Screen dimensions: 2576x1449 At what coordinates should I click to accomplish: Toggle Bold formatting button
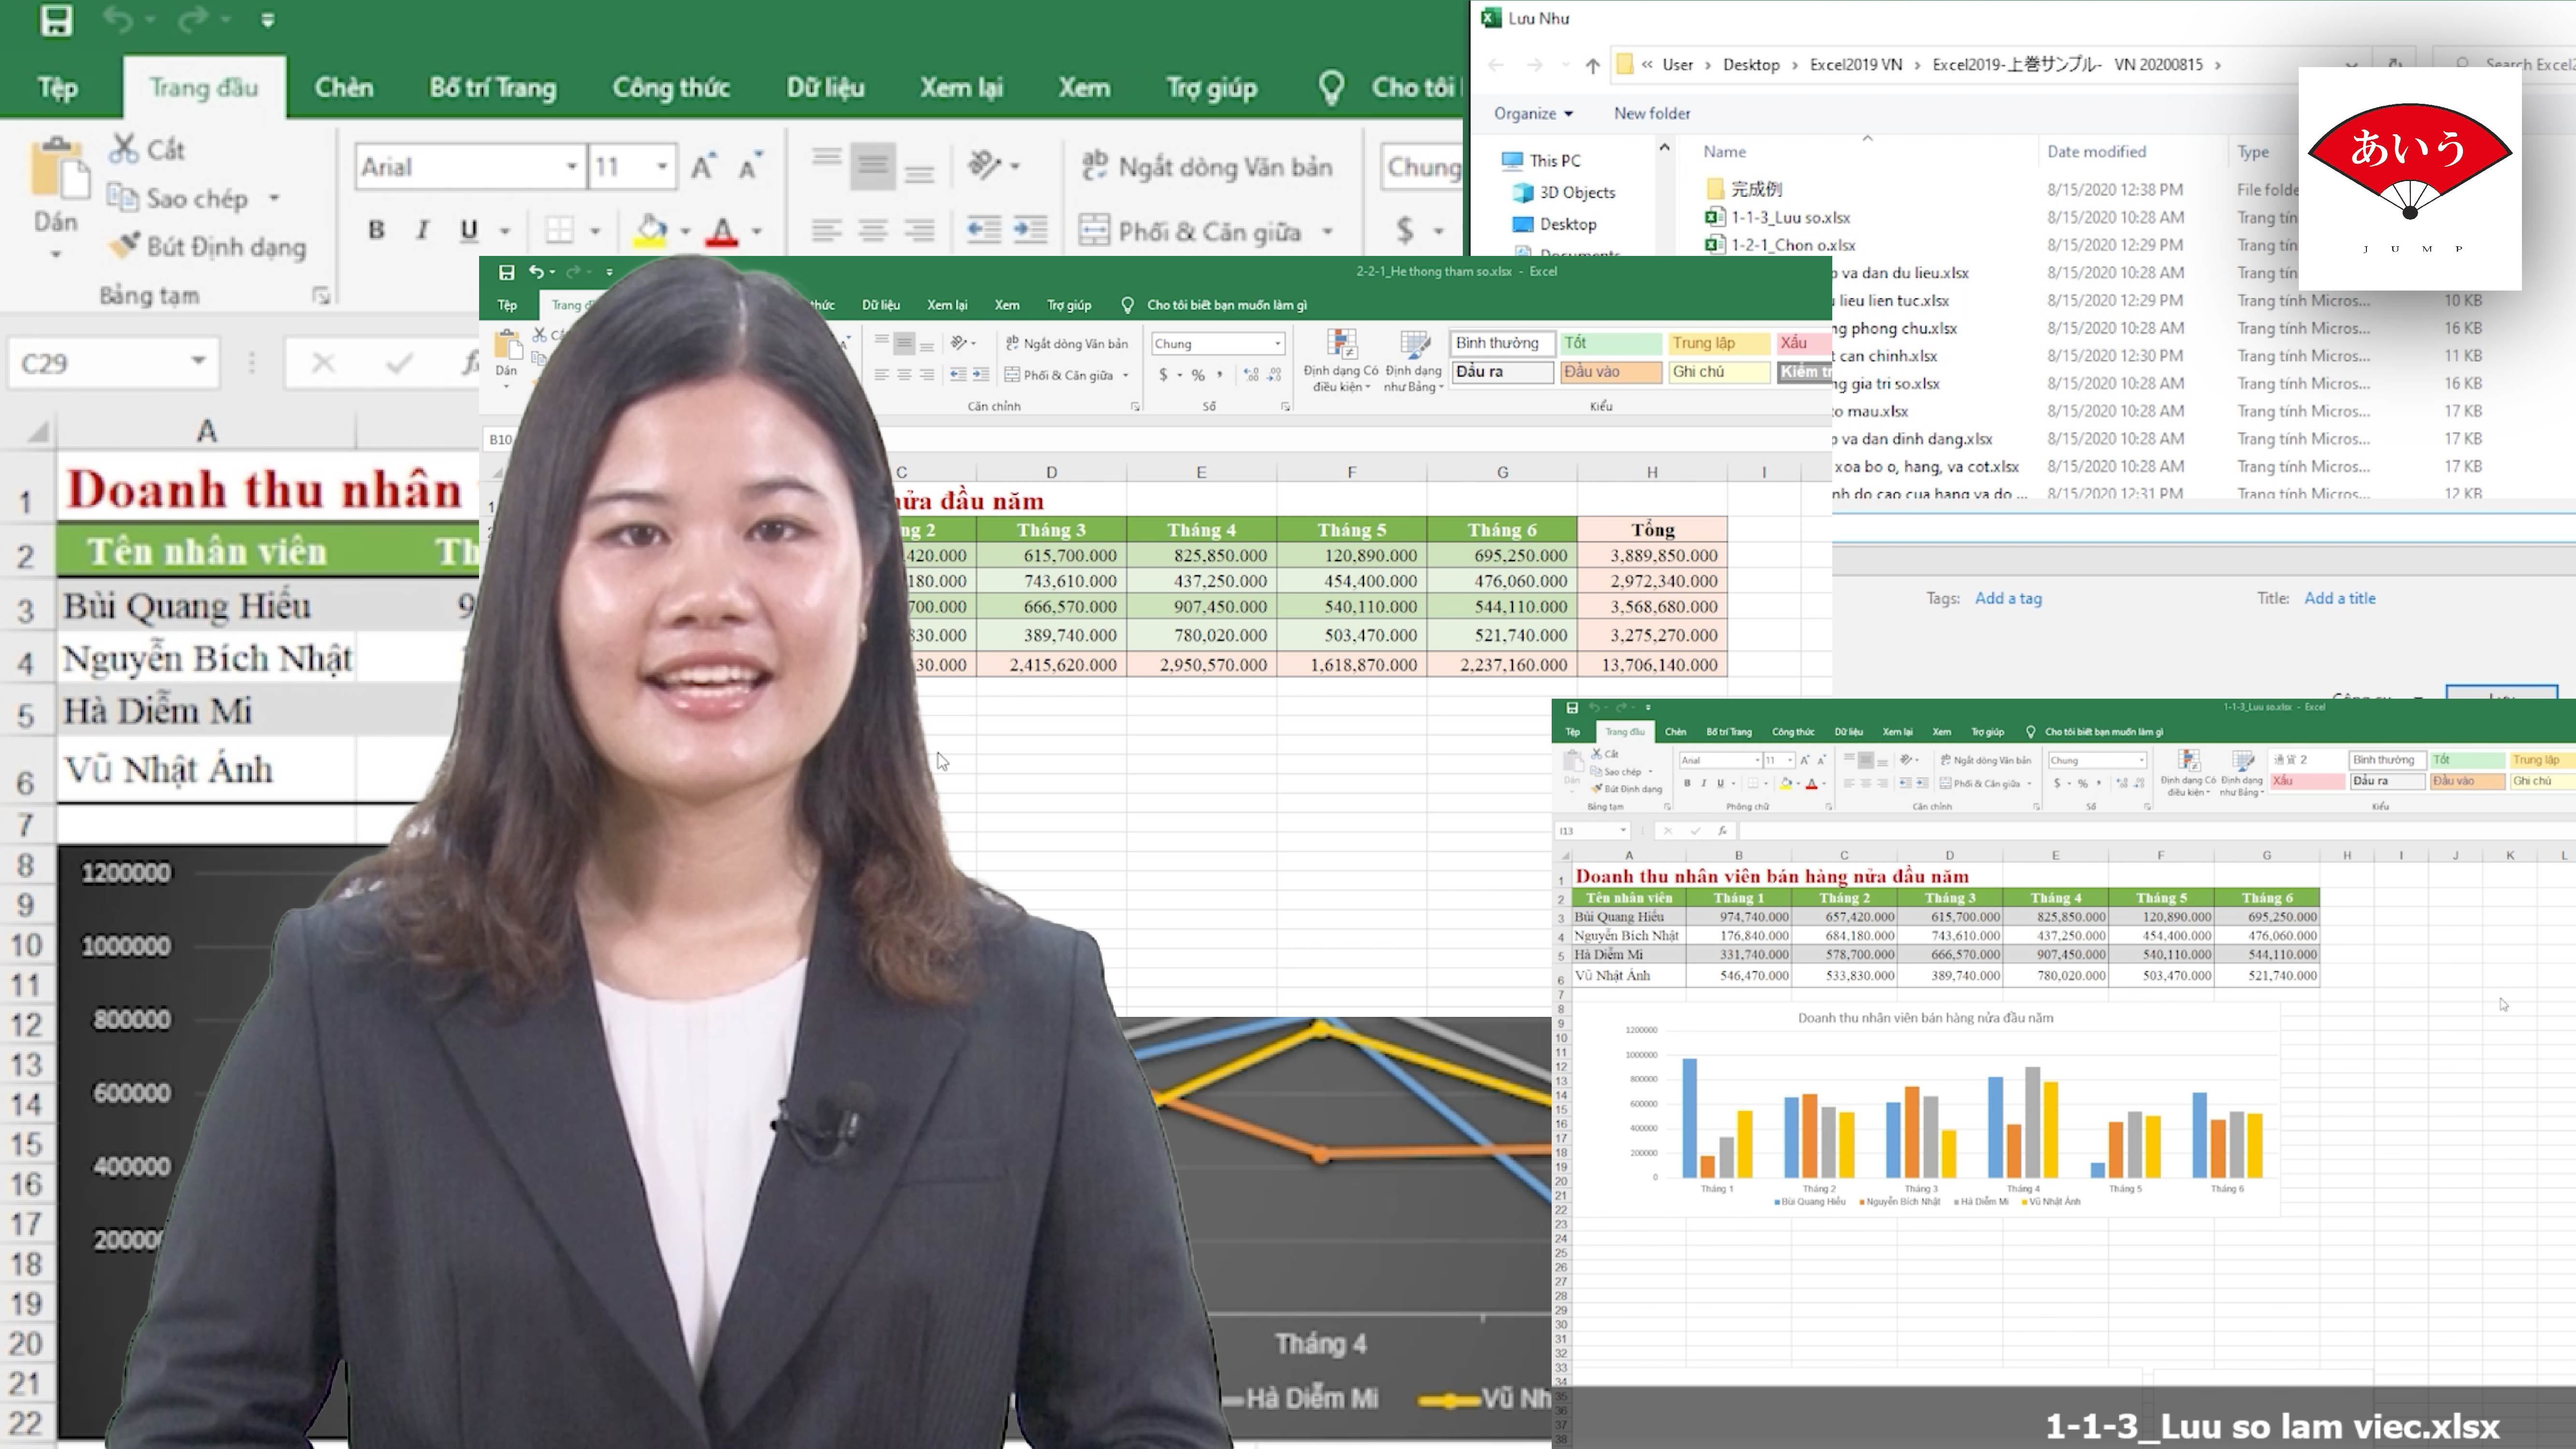[376, 230]
